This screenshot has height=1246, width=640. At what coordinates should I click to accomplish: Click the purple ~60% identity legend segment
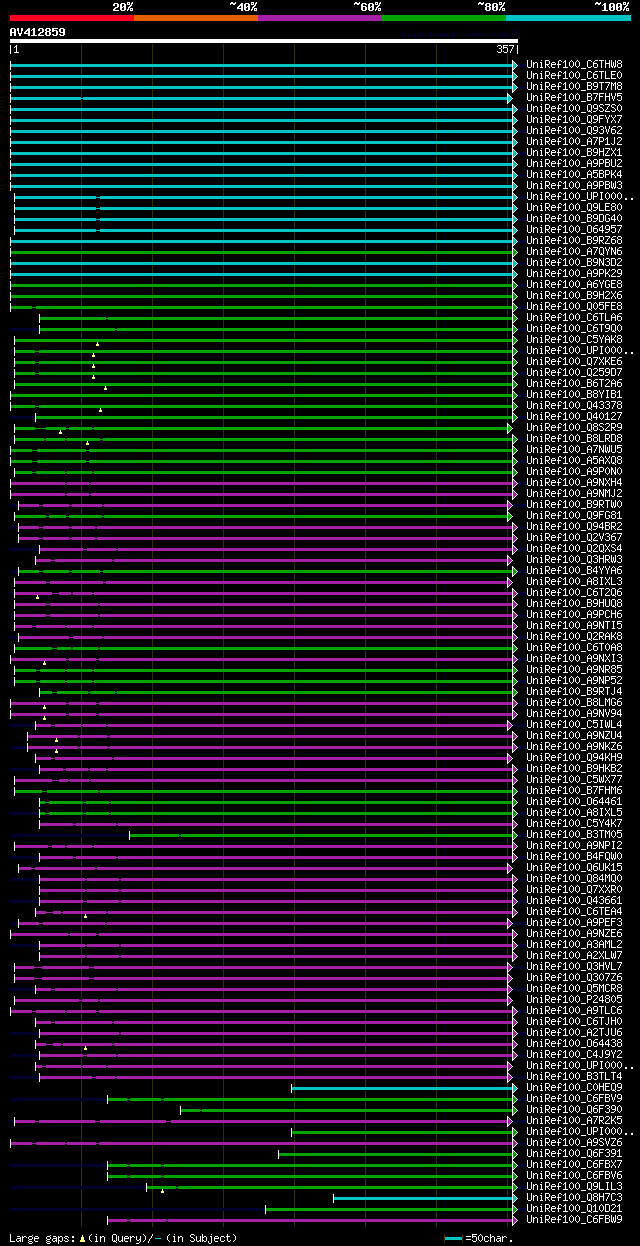tap(319, 18)
